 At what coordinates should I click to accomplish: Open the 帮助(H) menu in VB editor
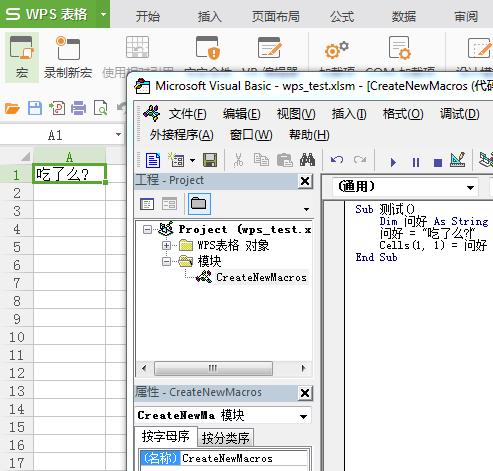click(x=309, y=135)
